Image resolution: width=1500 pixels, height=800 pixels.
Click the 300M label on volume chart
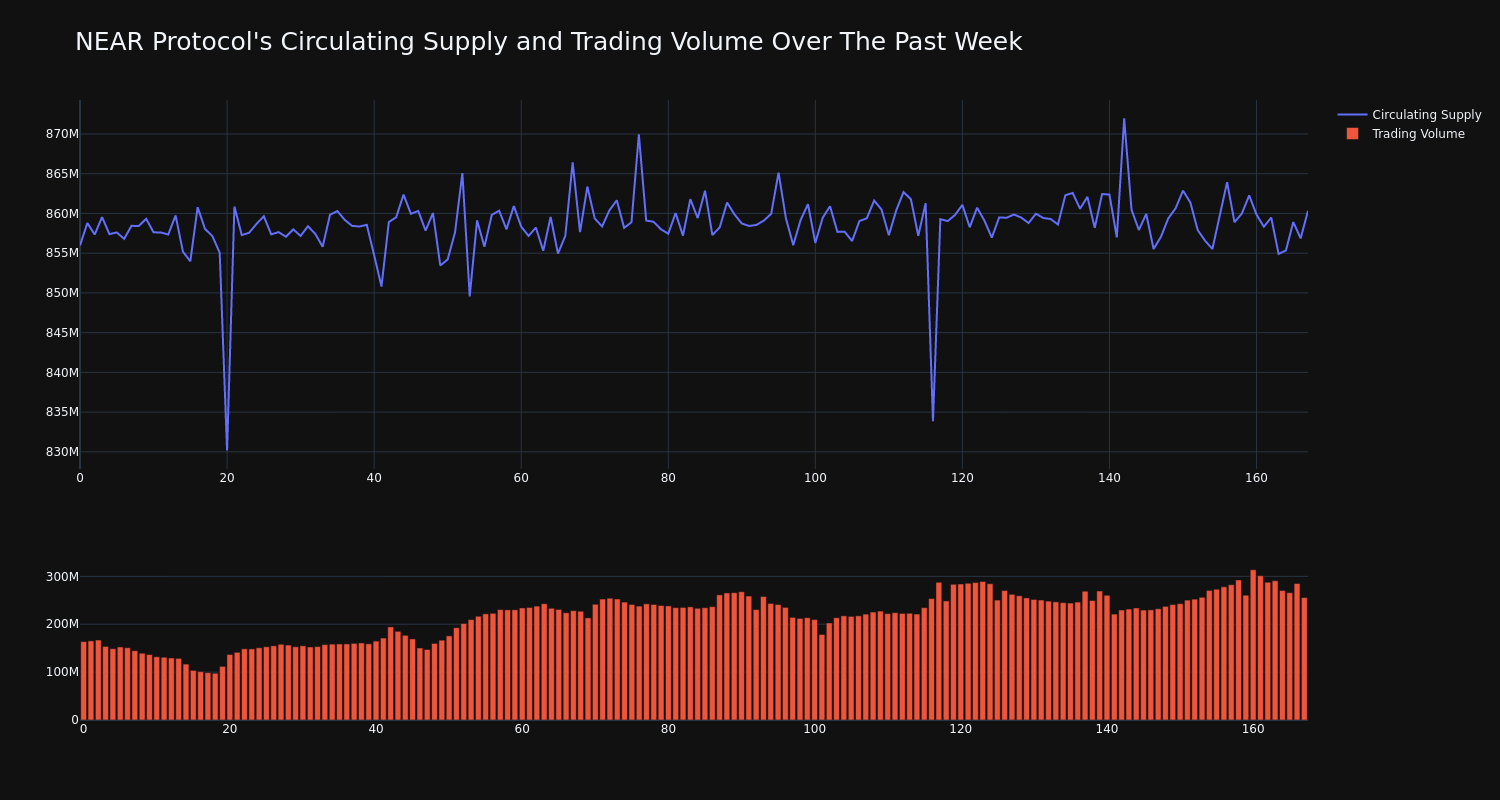pos(62,577)
